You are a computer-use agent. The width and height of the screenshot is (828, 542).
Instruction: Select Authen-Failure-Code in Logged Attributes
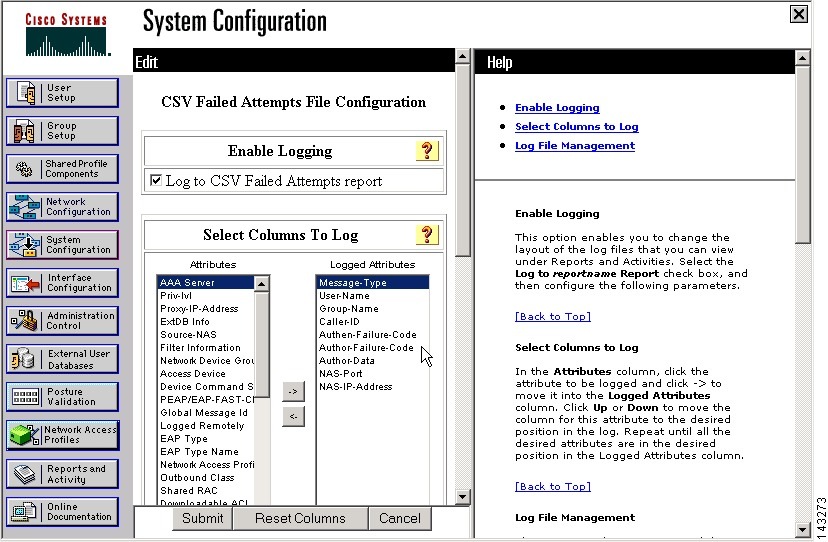click(x=372, y=334)
